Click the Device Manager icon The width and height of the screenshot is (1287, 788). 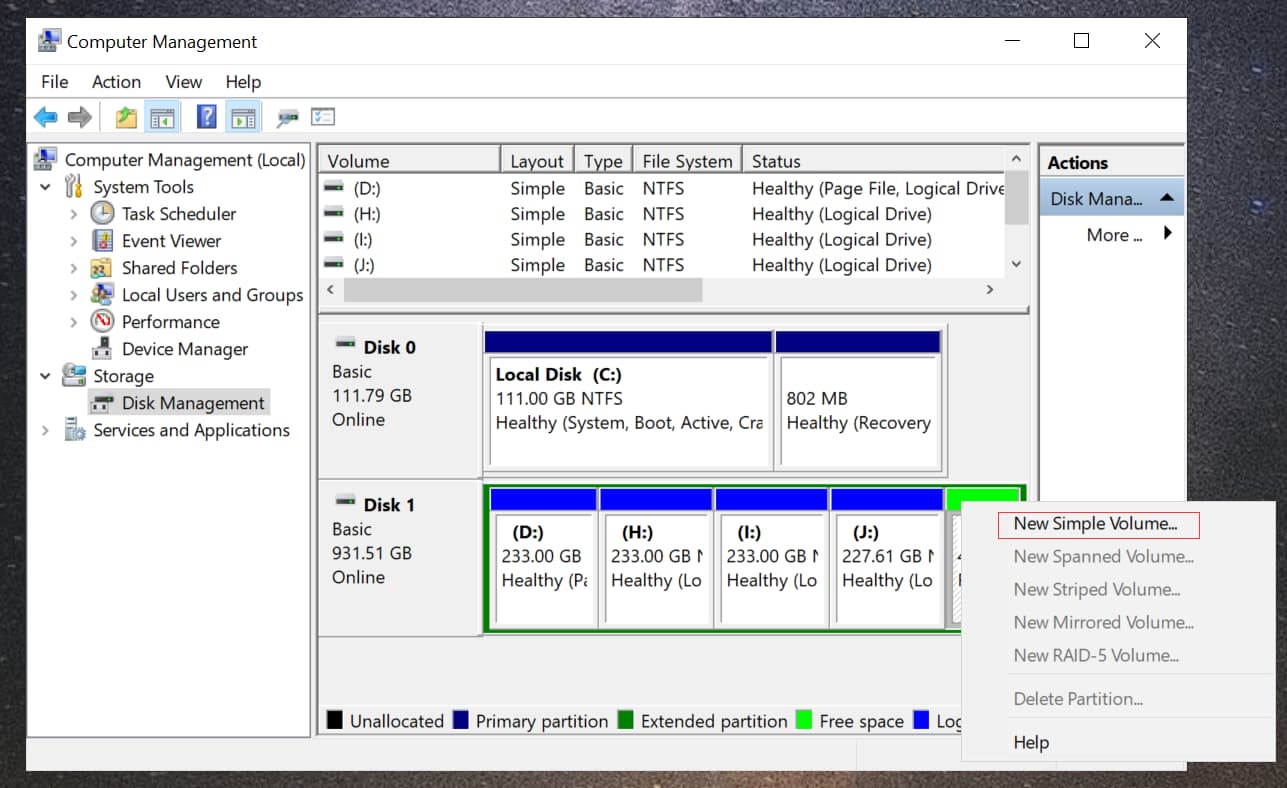102,348
